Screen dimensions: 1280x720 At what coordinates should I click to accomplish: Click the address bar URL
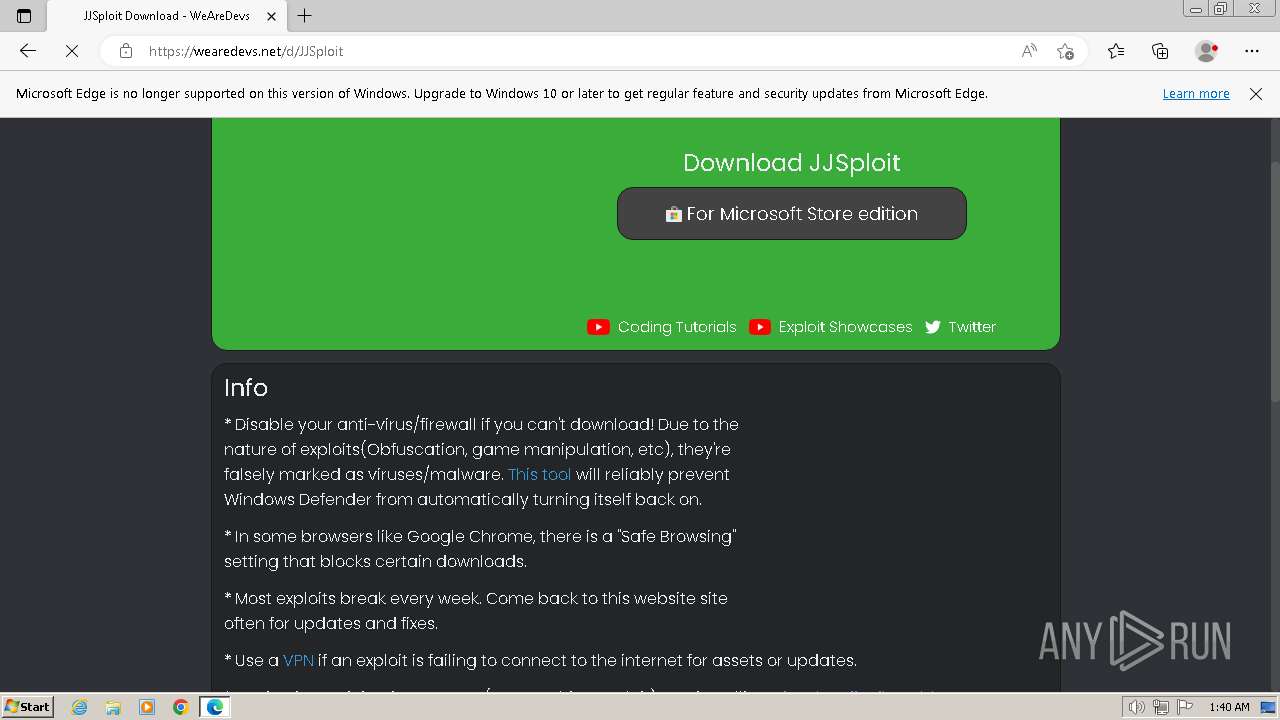point(246,51)
